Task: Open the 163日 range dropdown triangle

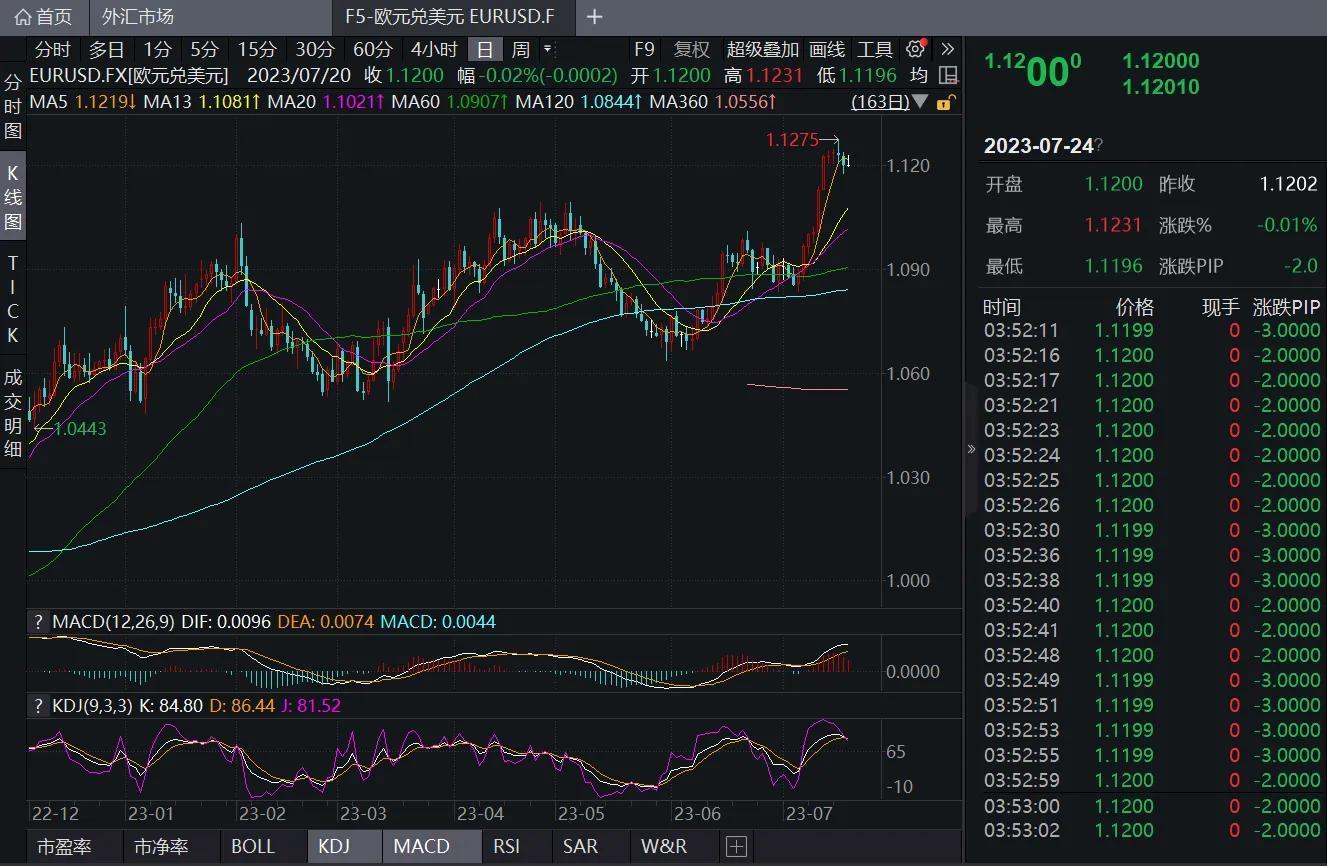Action: tap(920, 102)
